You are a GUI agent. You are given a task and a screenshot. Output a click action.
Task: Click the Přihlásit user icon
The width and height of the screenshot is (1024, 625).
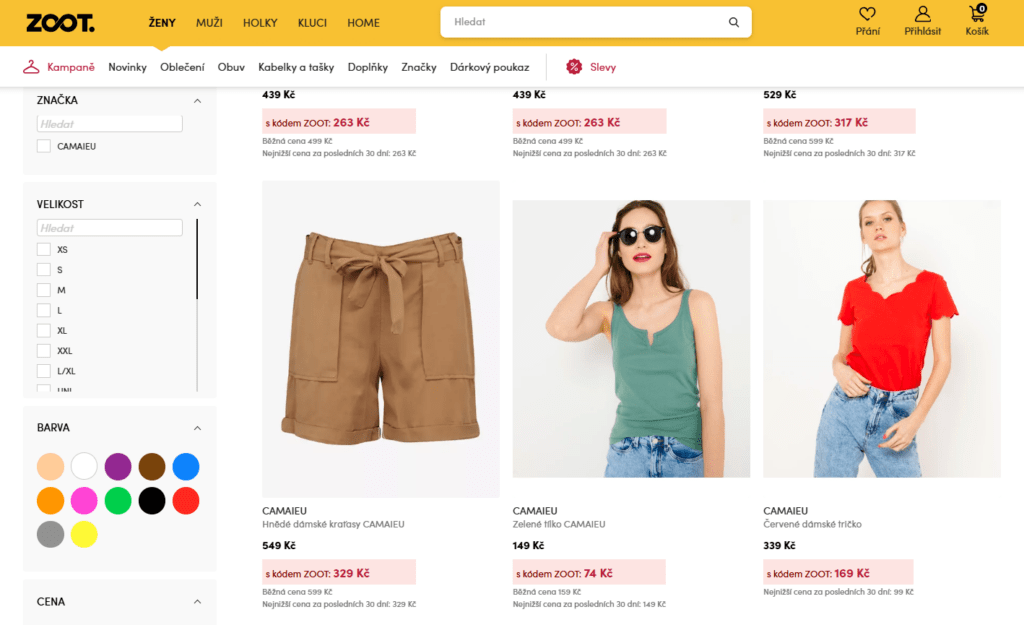click(922, 14)
